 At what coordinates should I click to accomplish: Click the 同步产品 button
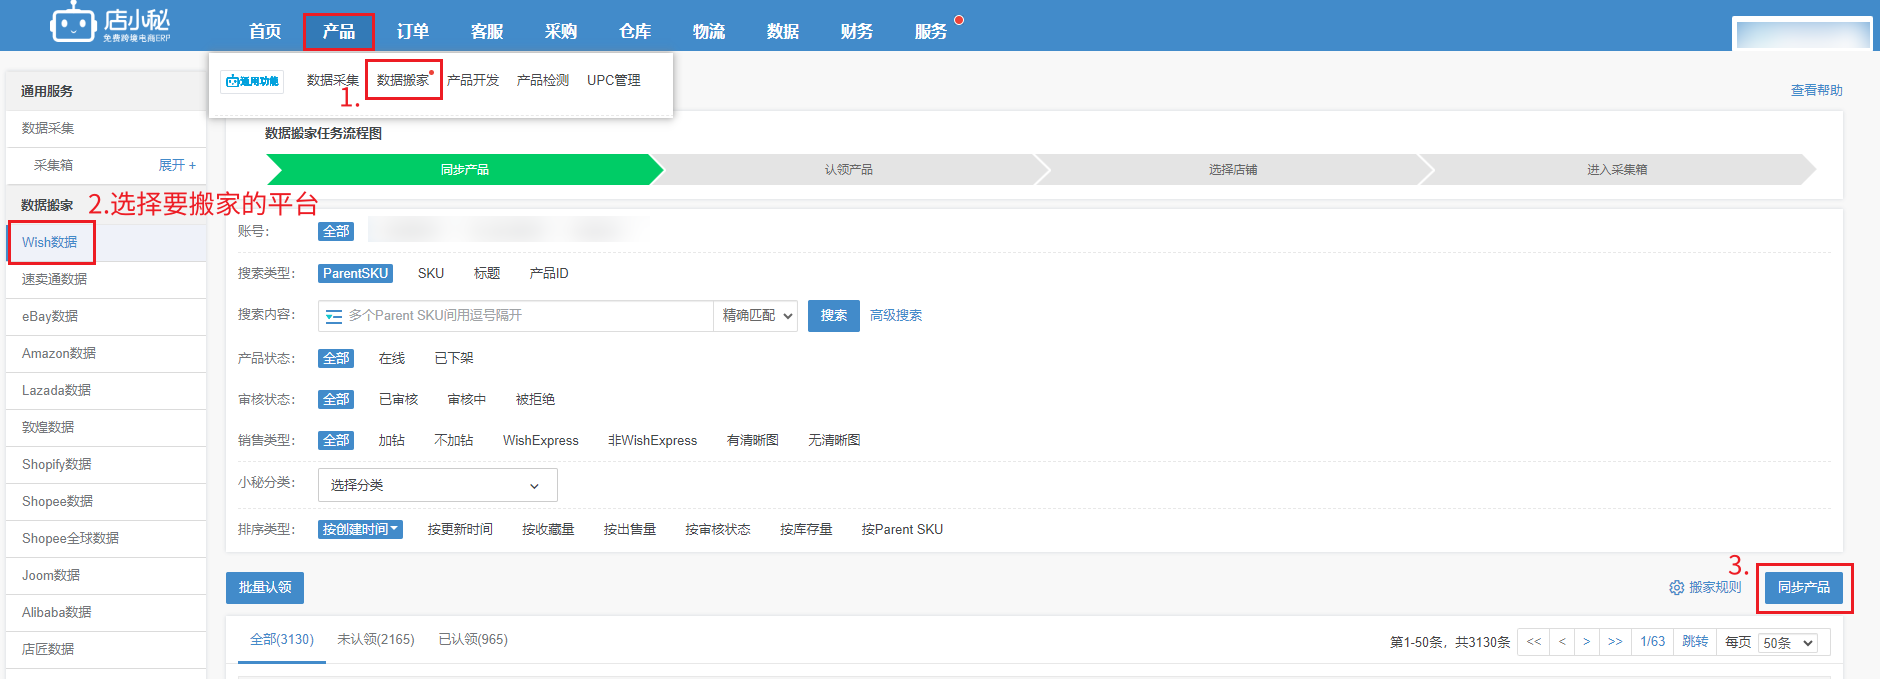(1804, 588)
